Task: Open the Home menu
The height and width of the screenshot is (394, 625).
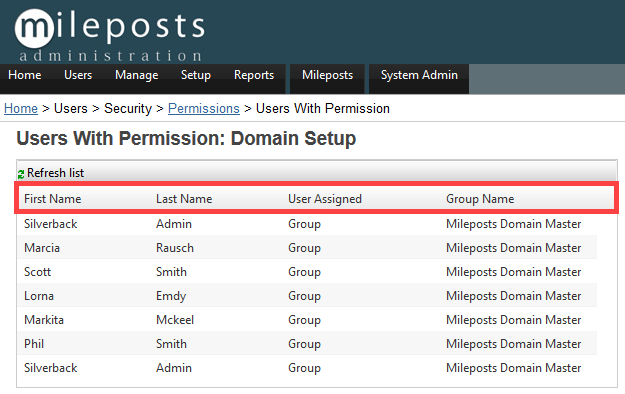Action: click(25, 75)
